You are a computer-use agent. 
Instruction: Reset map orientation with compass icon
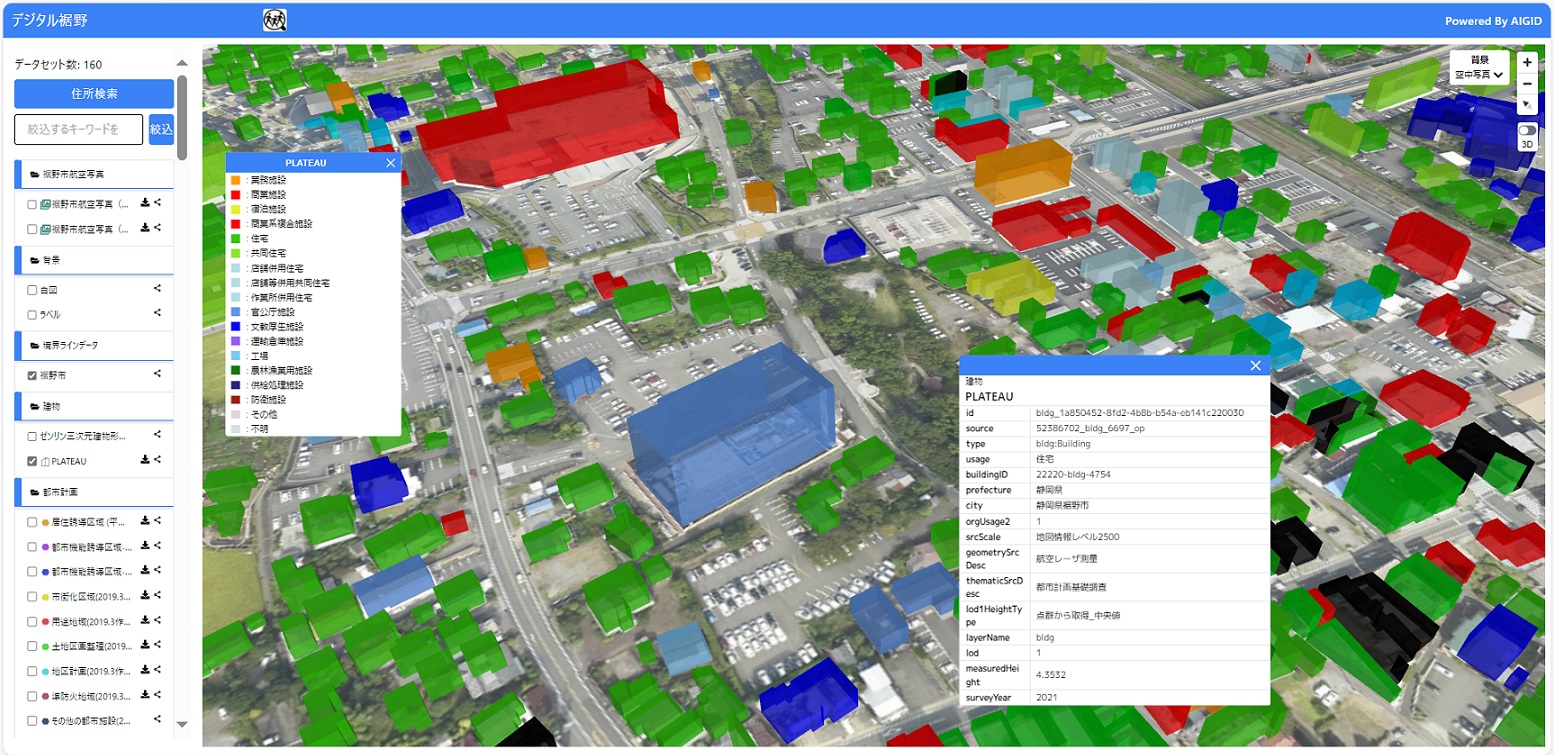click(x=1527, y=105)
